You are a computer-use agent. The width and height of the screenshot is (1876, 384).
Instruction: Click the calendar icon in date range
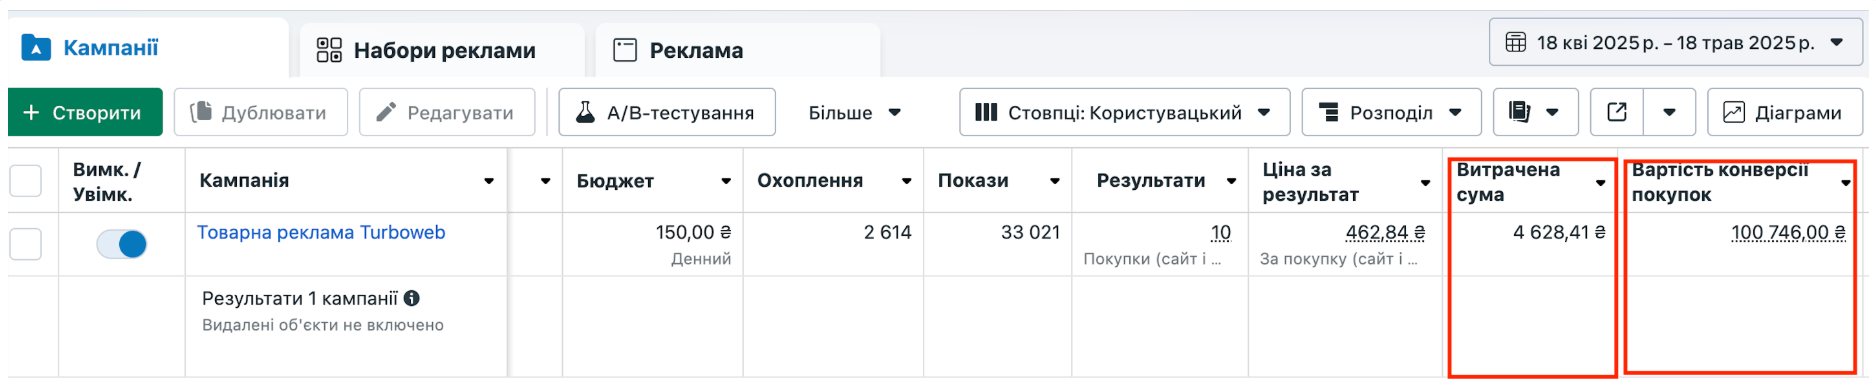click(x=1516, y=43)
